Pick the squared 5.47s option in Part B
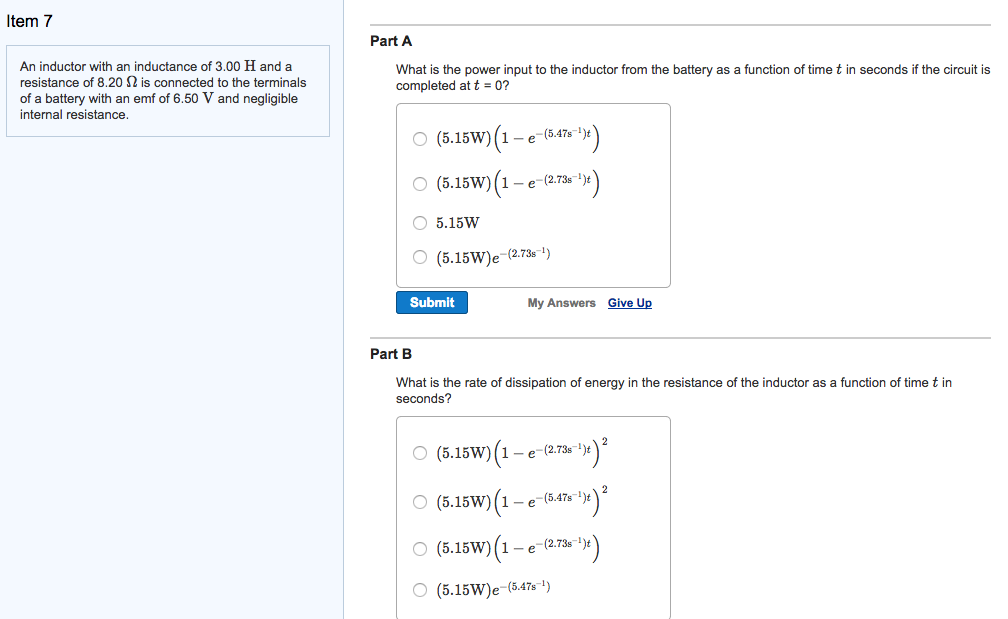Image resolution: width=1008 pixels, height=619 pixels. point(420,501)
